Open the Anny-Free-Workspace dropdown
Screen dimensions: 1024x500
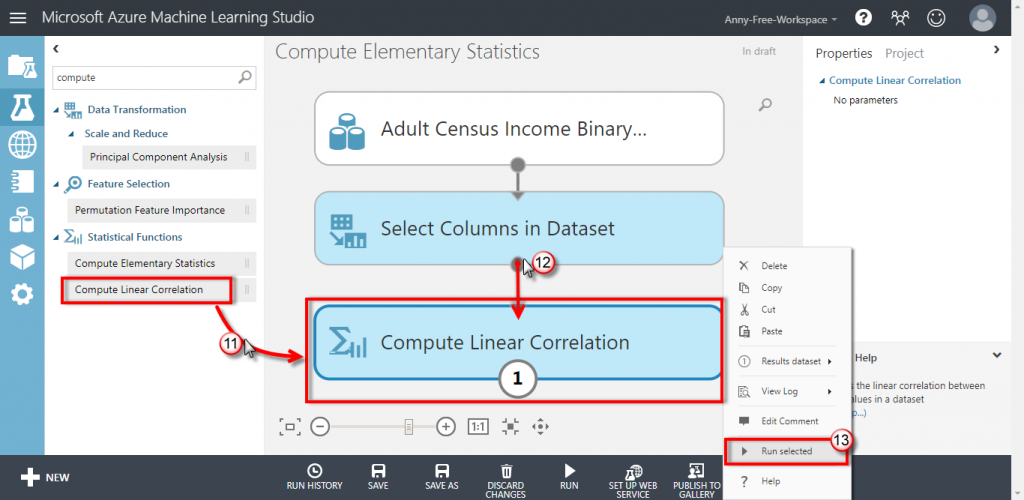[780, 20]
